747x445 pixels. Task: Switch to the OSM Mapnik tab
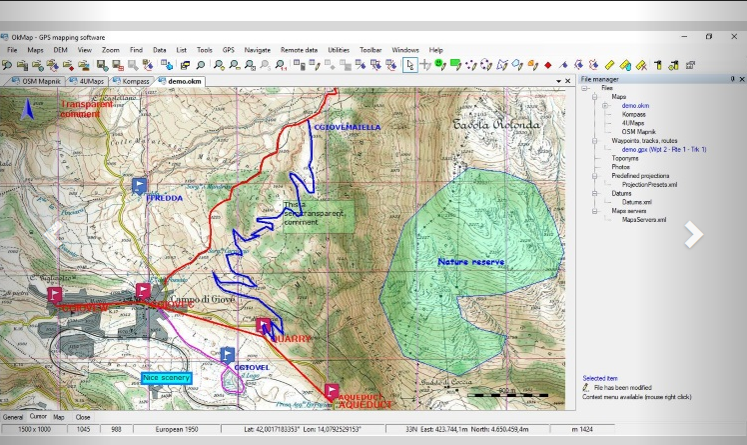37,81
